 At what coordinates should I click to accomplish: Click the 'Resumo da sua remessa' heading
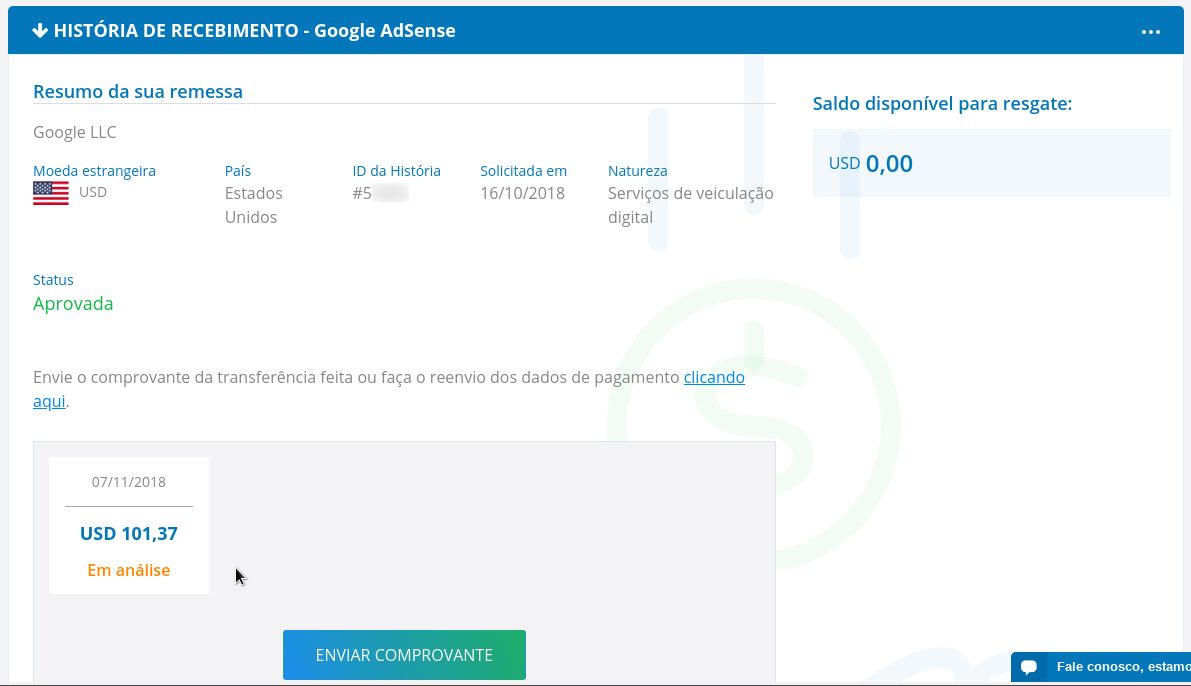137,91
